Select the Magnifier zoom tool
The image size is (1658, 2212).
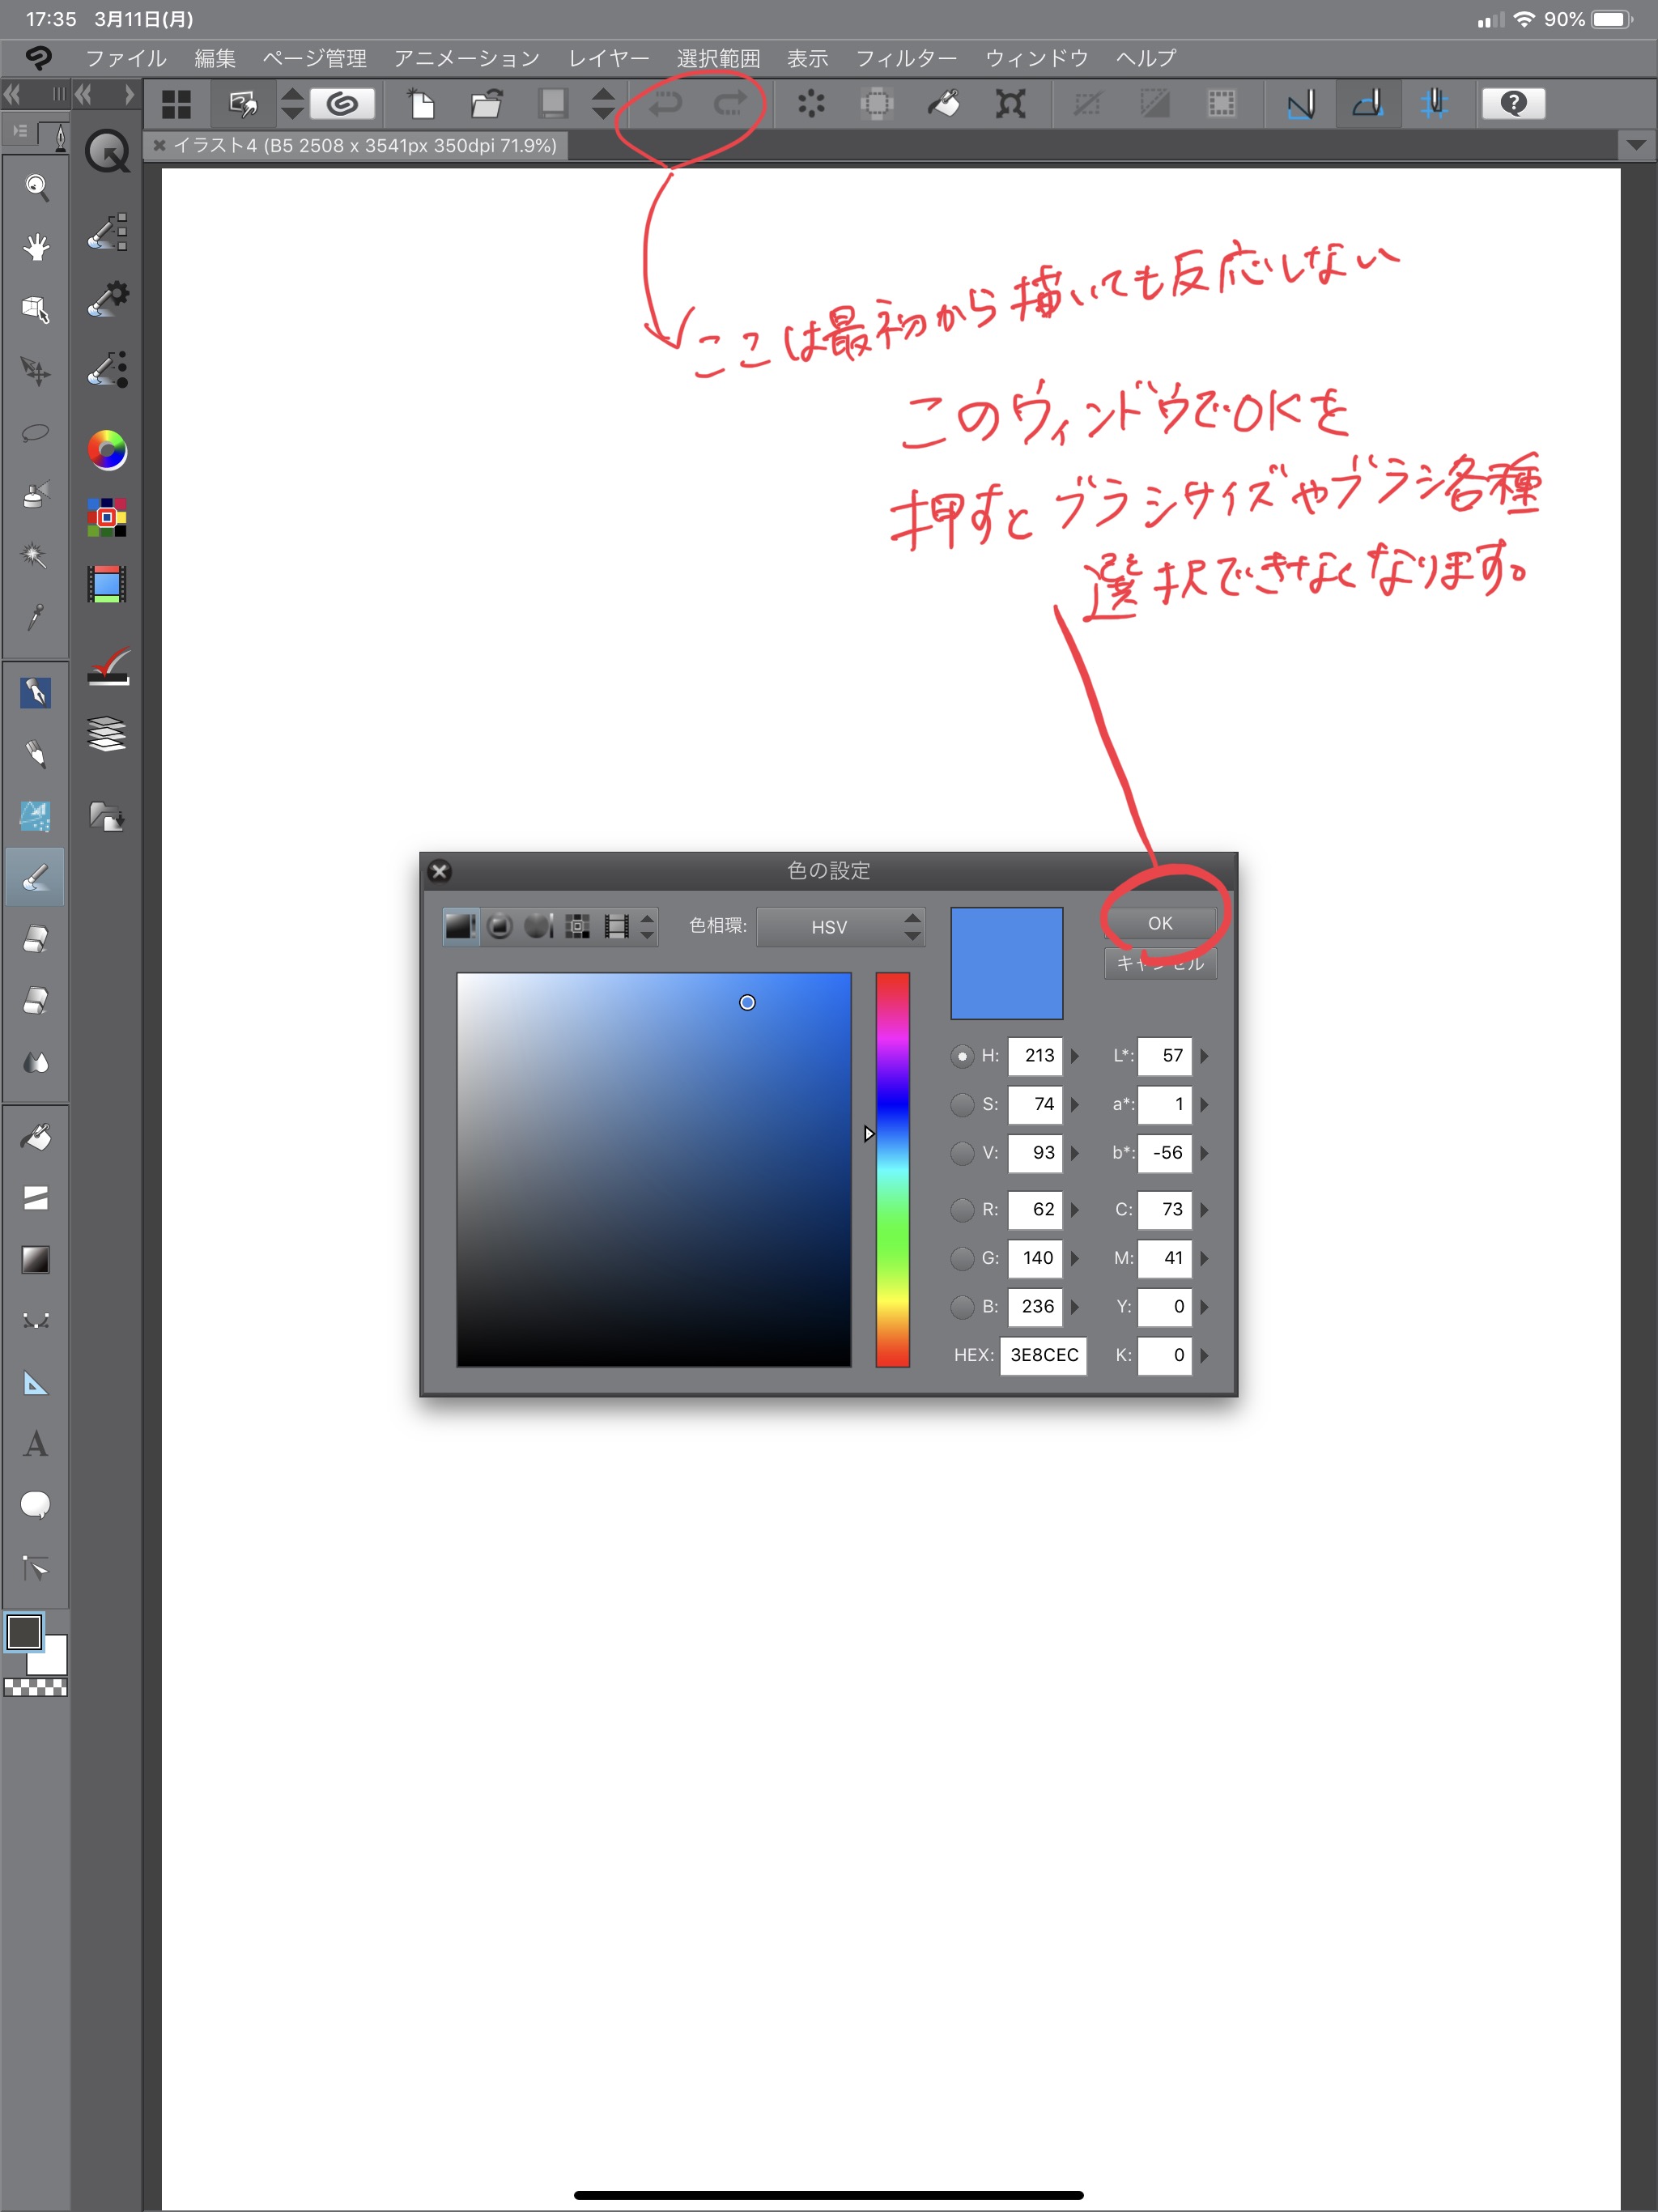click(x=36, y=186)
